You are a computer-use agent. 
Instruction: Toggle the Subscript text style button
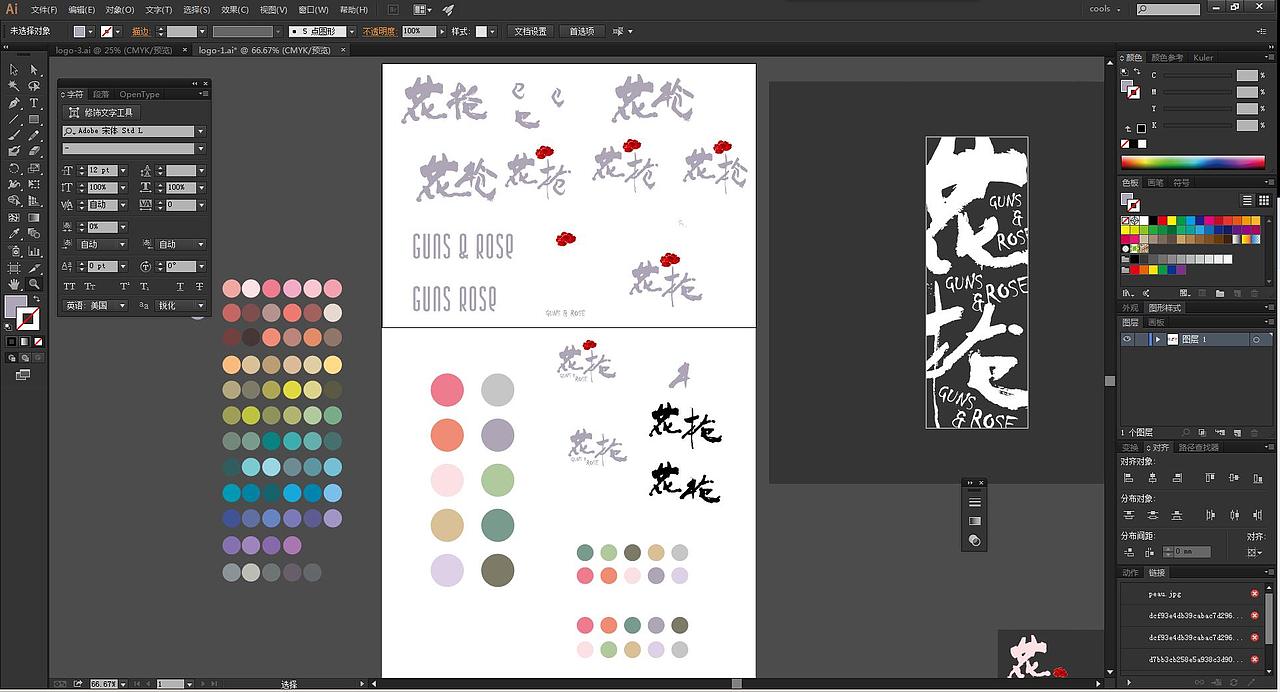[145, 287]
